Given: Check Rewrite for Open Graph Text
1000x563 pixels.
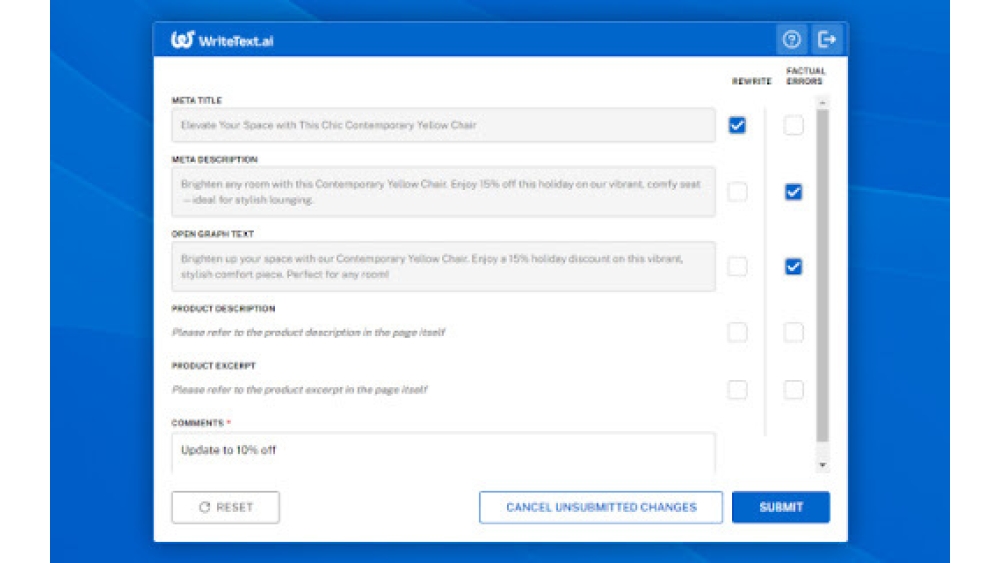Looking at the screenshot, I should coord(737,267).
